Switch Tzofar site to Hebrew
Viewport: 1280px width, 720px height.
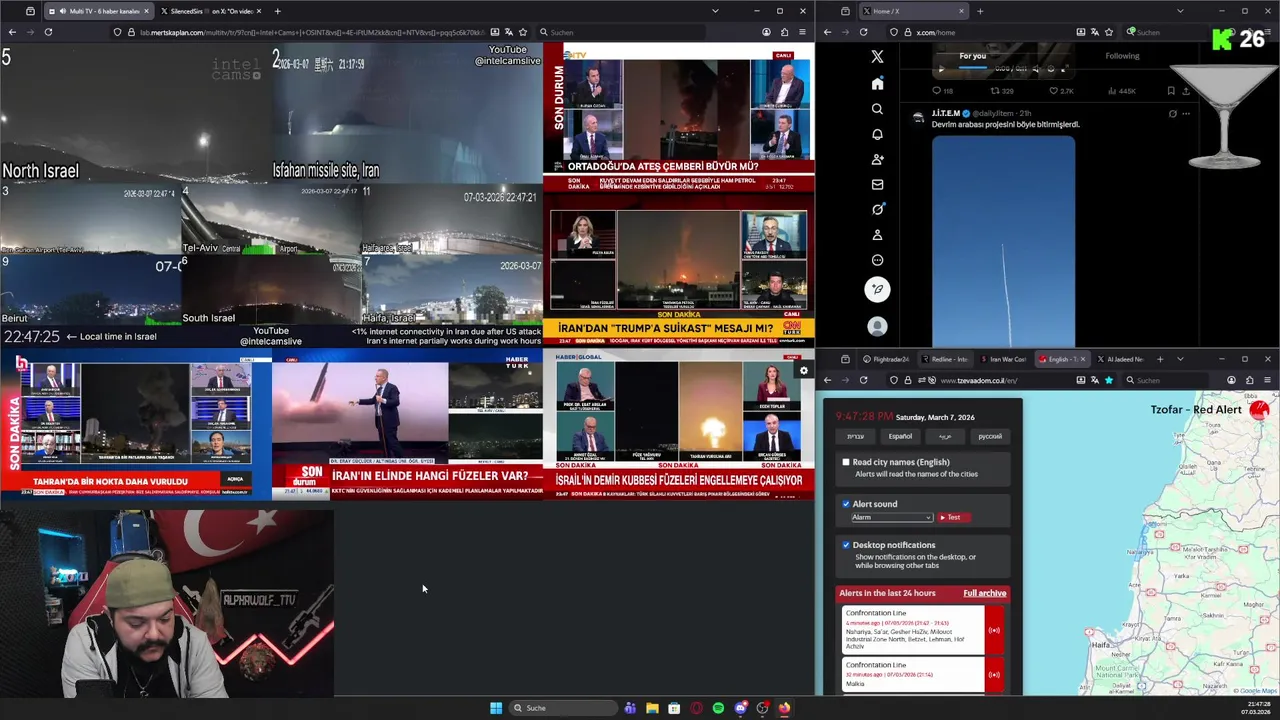[855, 436]
